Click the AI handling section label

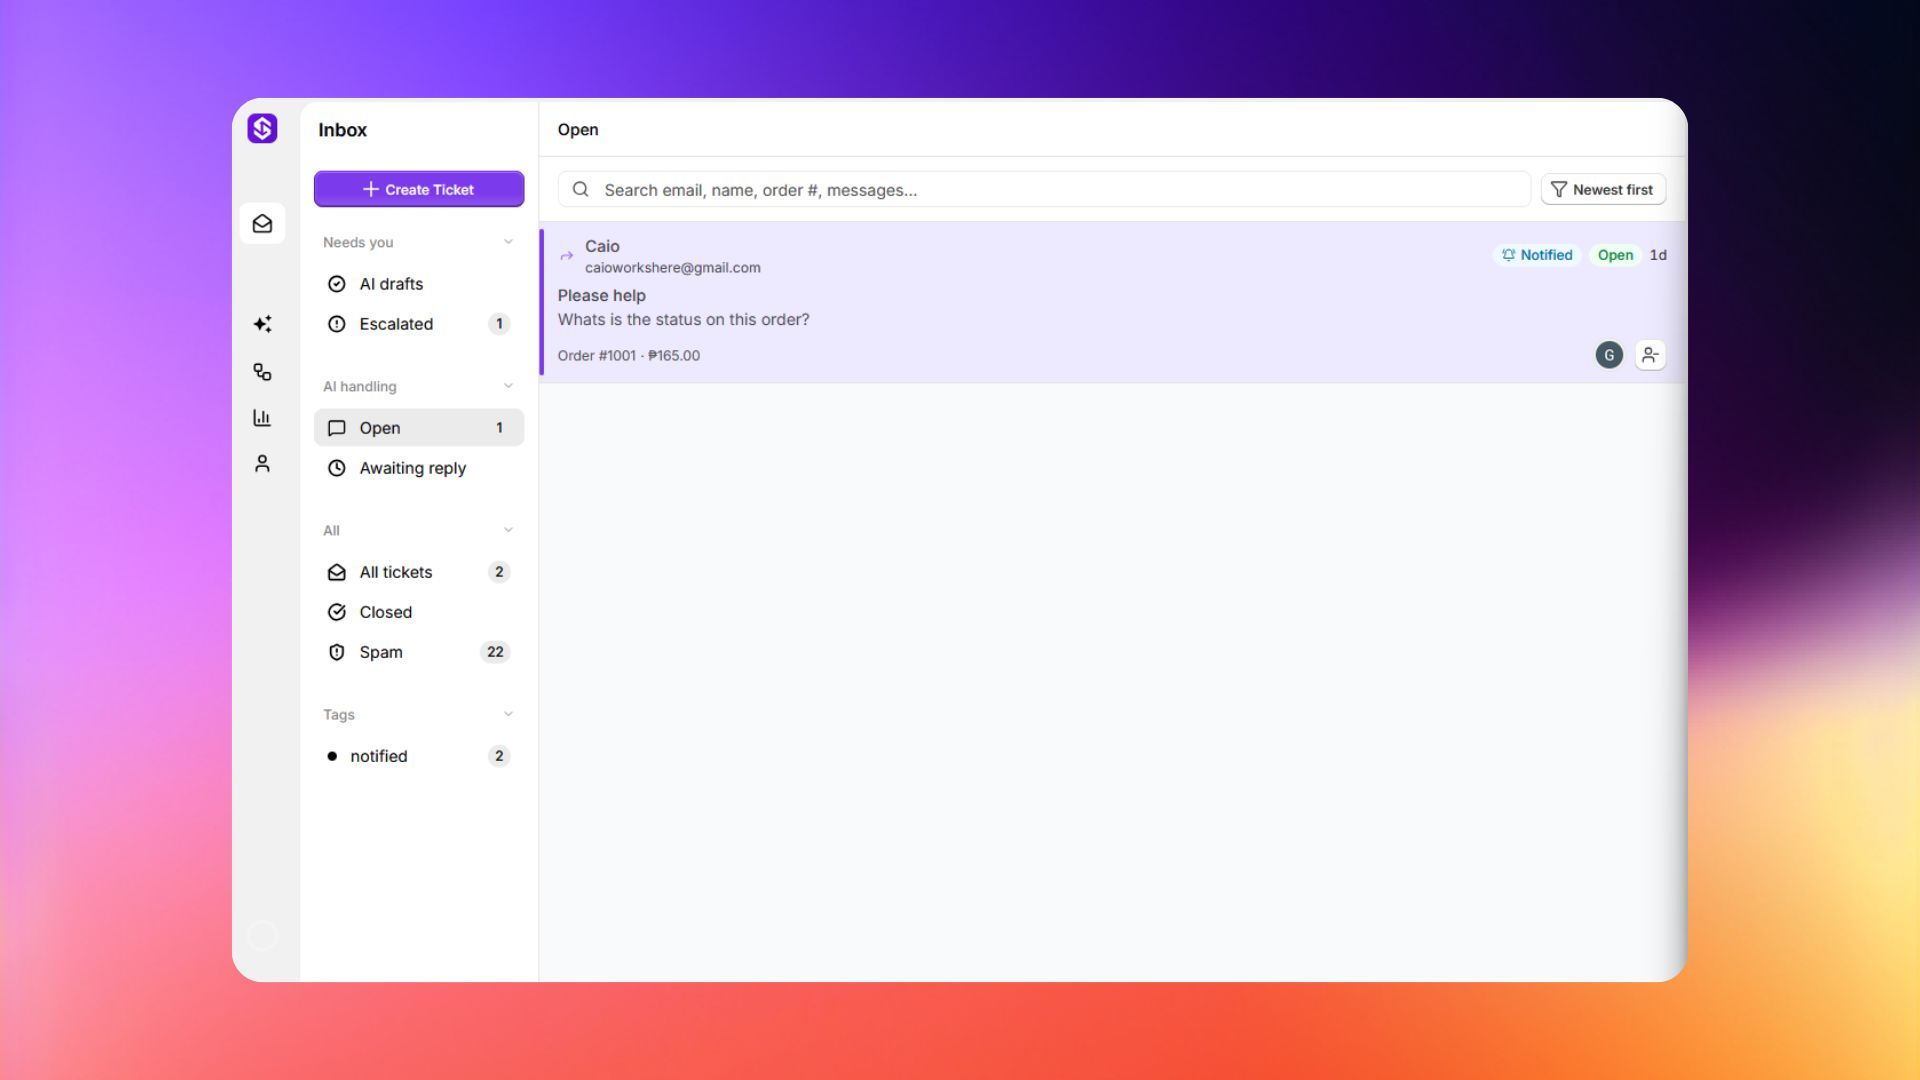[x=360, y=387]
